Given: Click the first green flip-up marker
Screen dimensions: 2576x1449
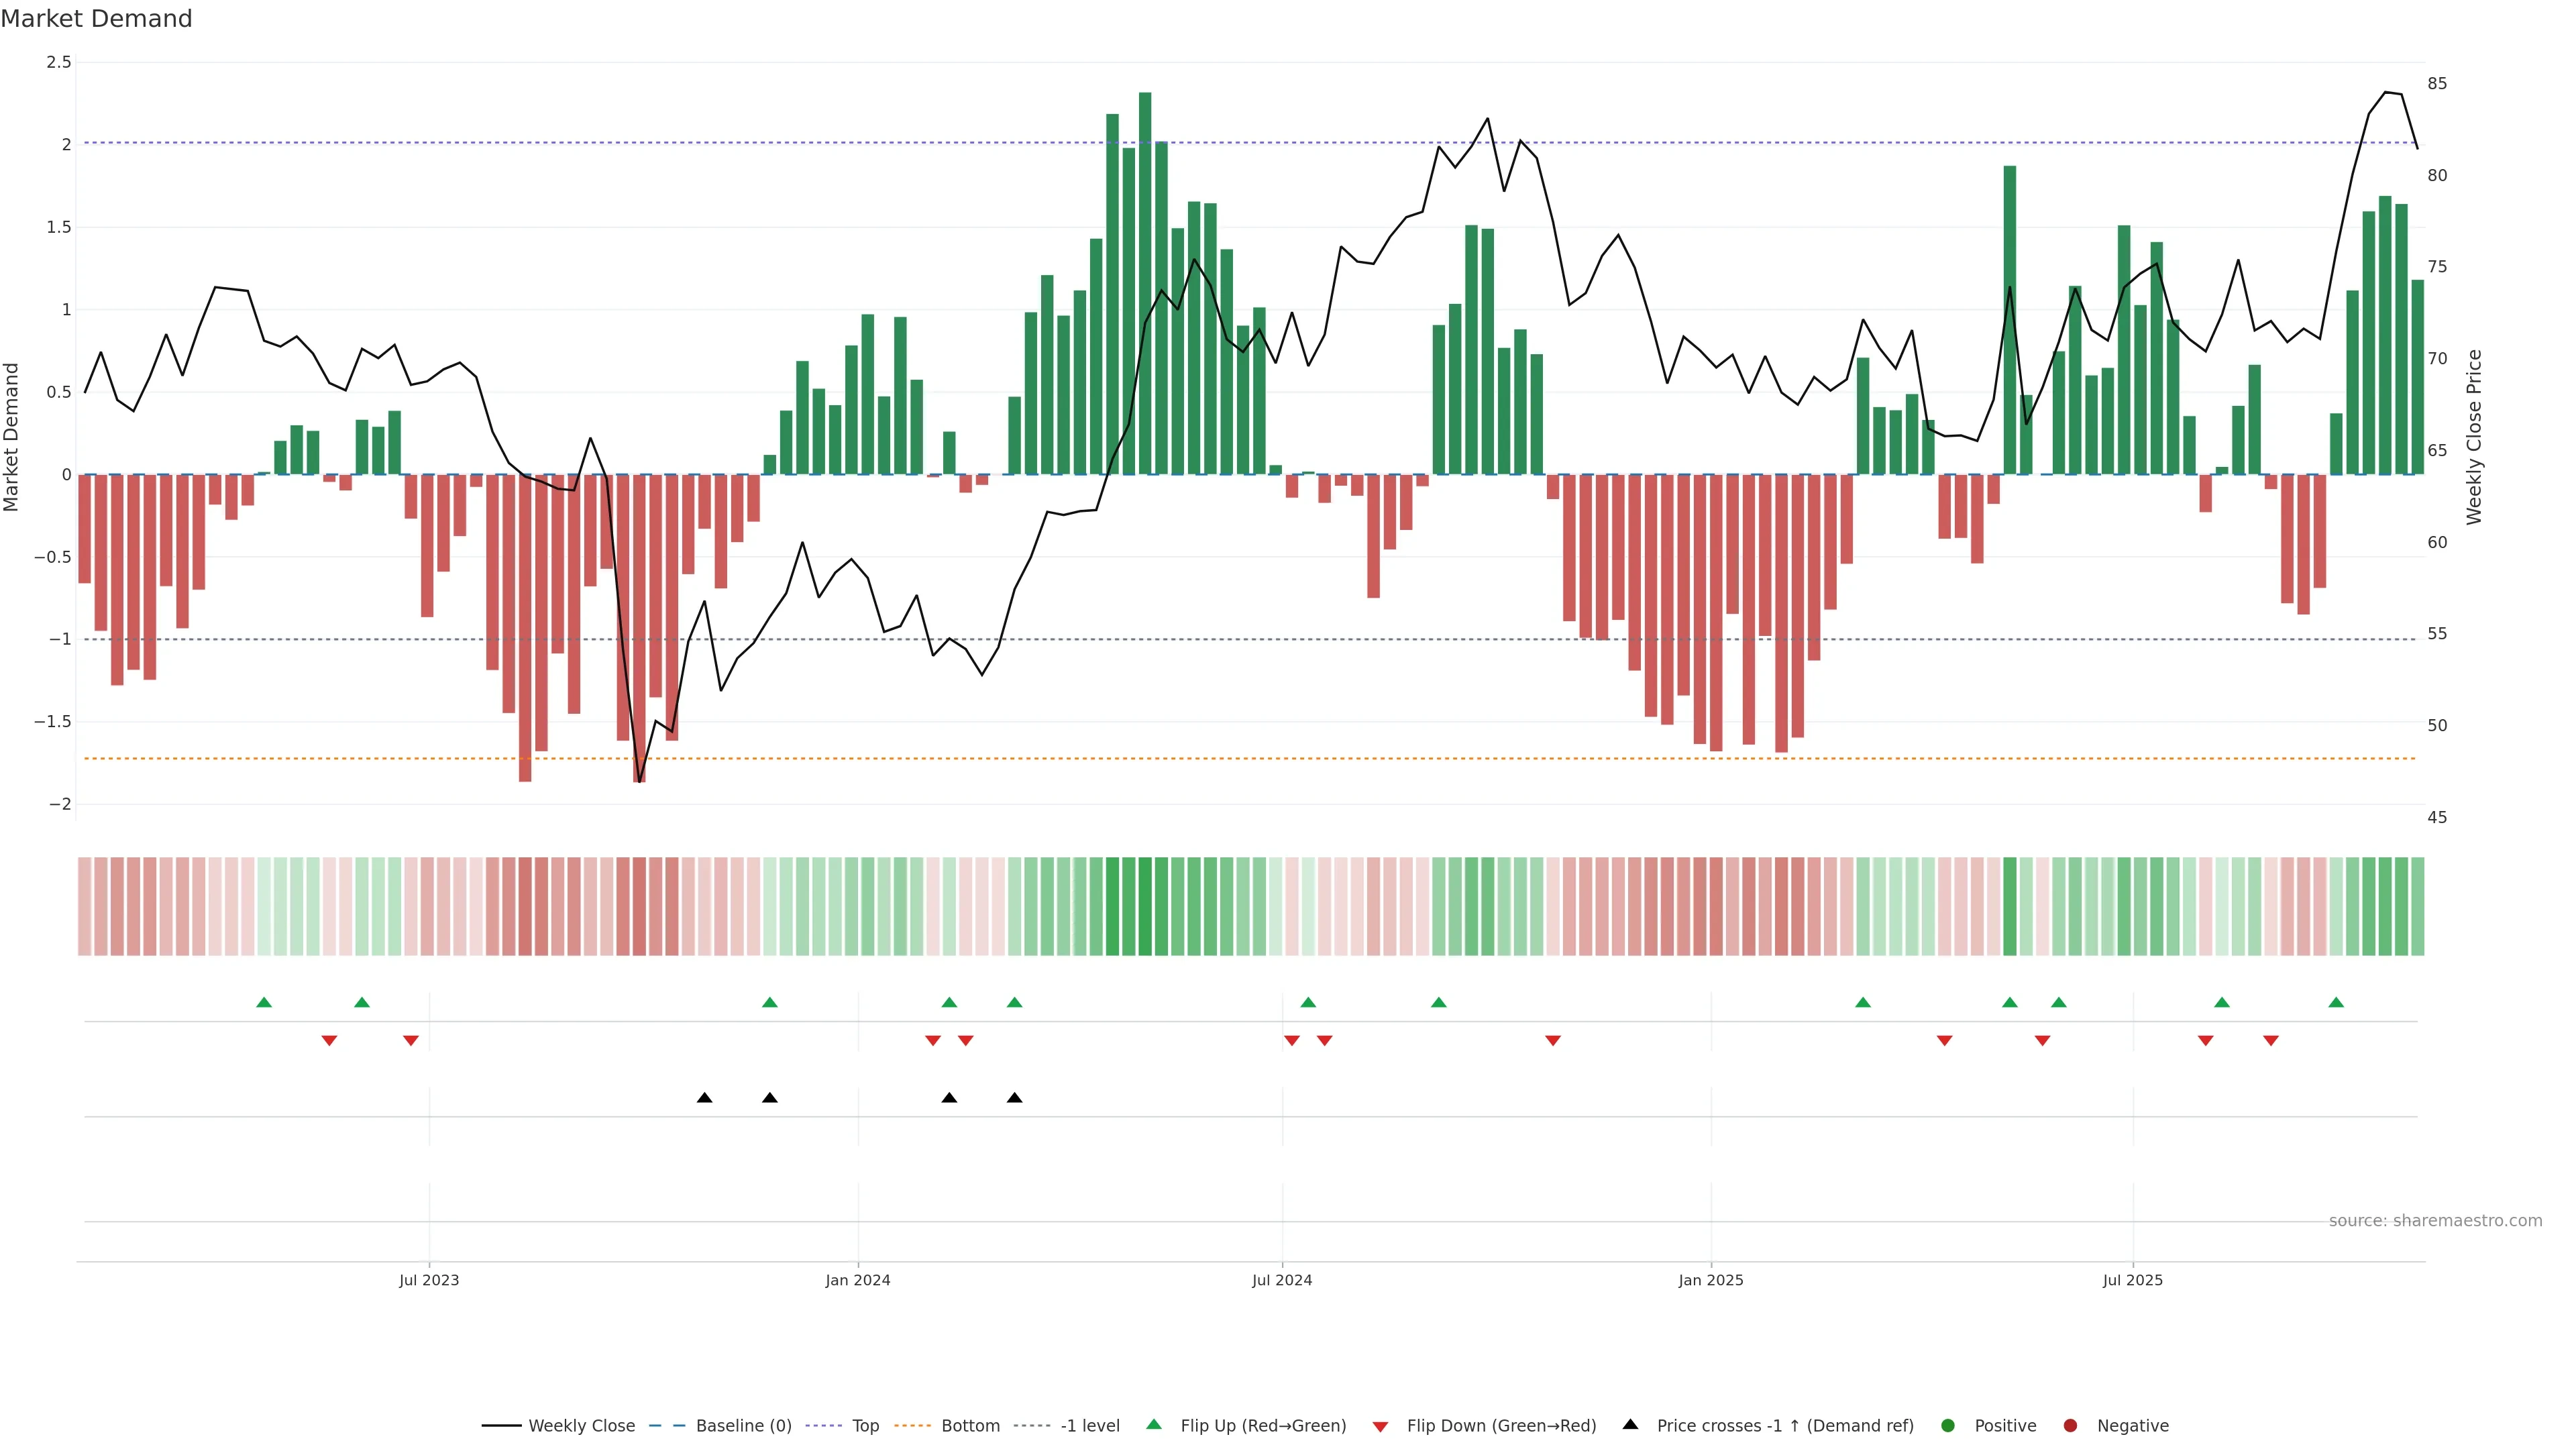Looking at the screenshot, I should [264, 1002].
